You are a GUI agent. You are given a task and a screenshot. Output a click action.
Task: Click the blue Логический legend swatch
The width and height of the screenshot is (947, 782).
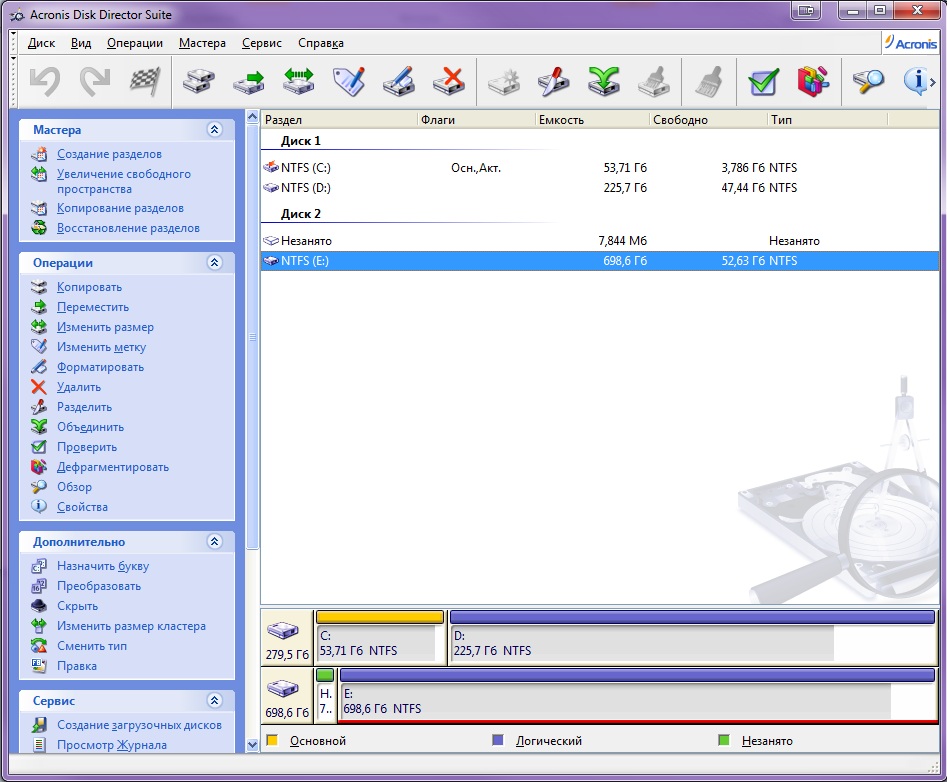click(498, 740)
